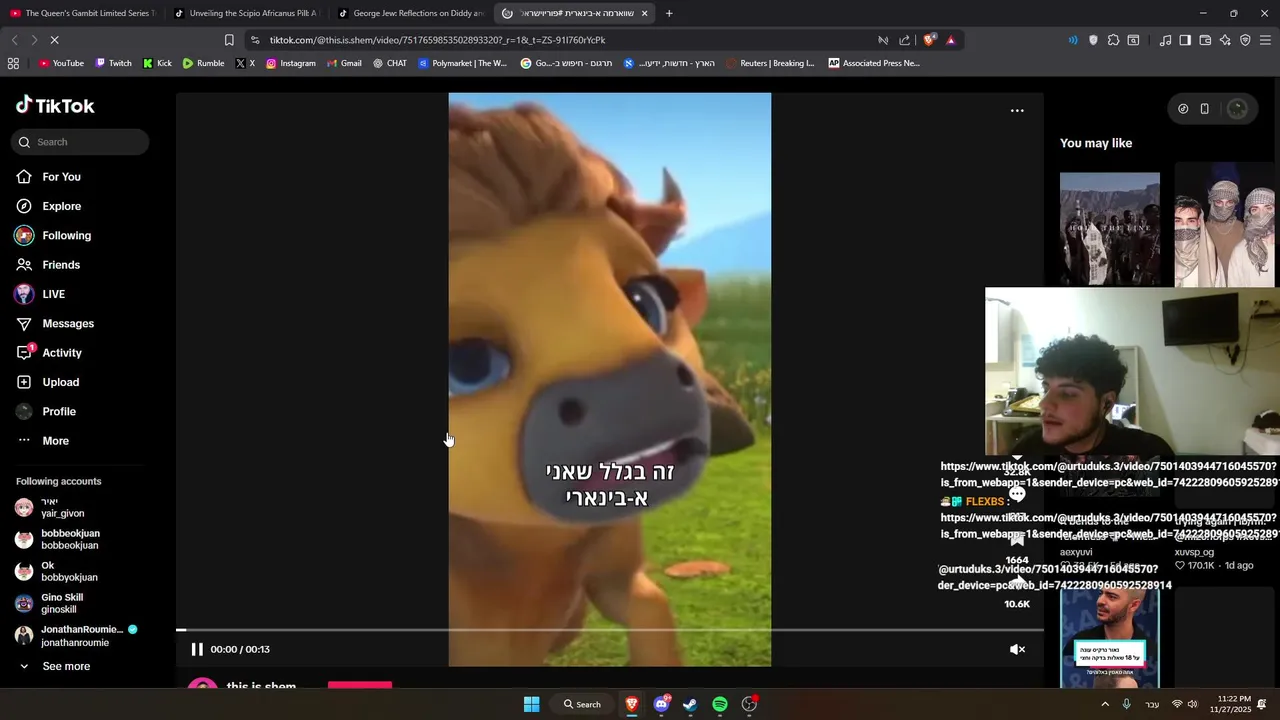Open the Rumble bookmark
This screenshot has width=1280, height=720.
click(203, 63)
